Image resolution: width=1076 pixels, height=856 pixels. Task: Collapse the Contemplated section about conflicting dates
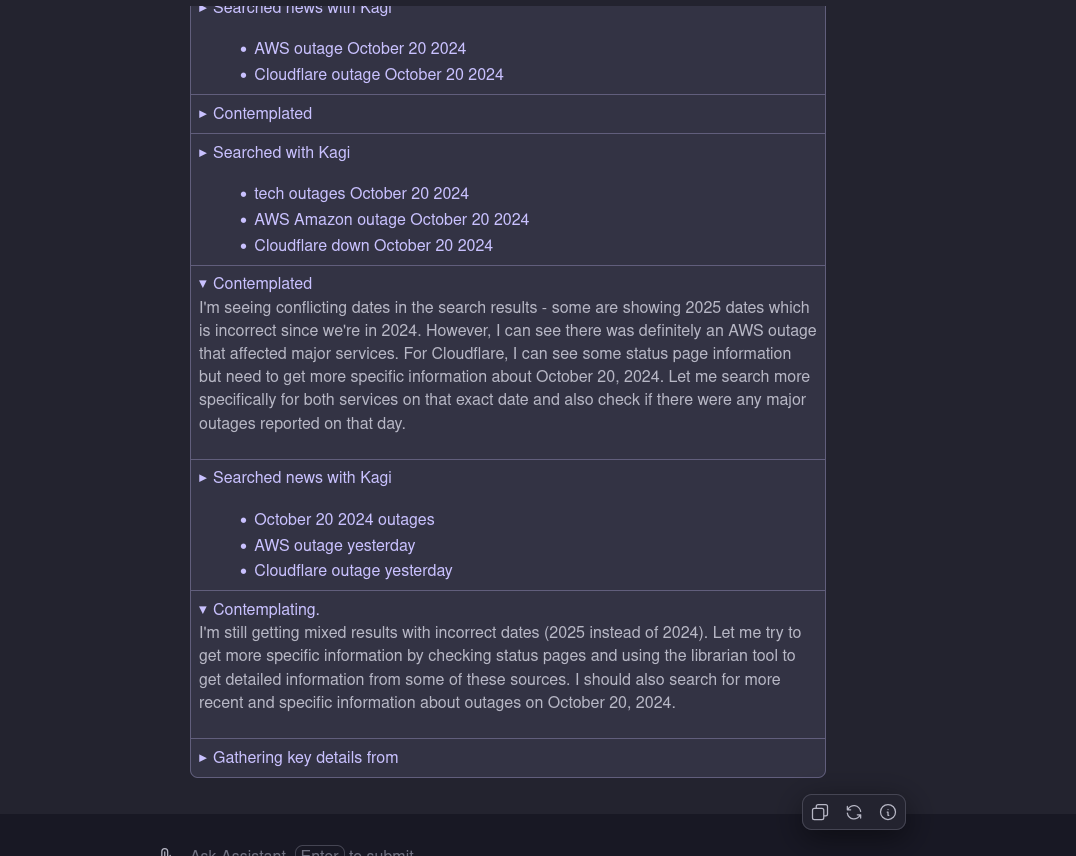[262, 284]
